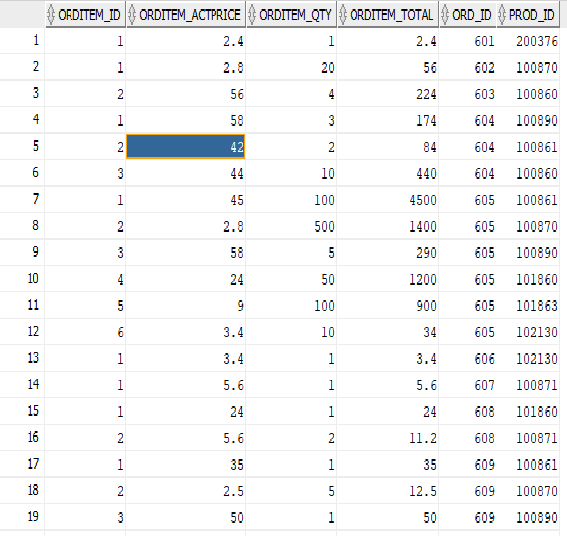The height and width of the screenshot is (536, 567).
Task: Click sort icon in ORD_ID header
Action: (x=445, y=15)
